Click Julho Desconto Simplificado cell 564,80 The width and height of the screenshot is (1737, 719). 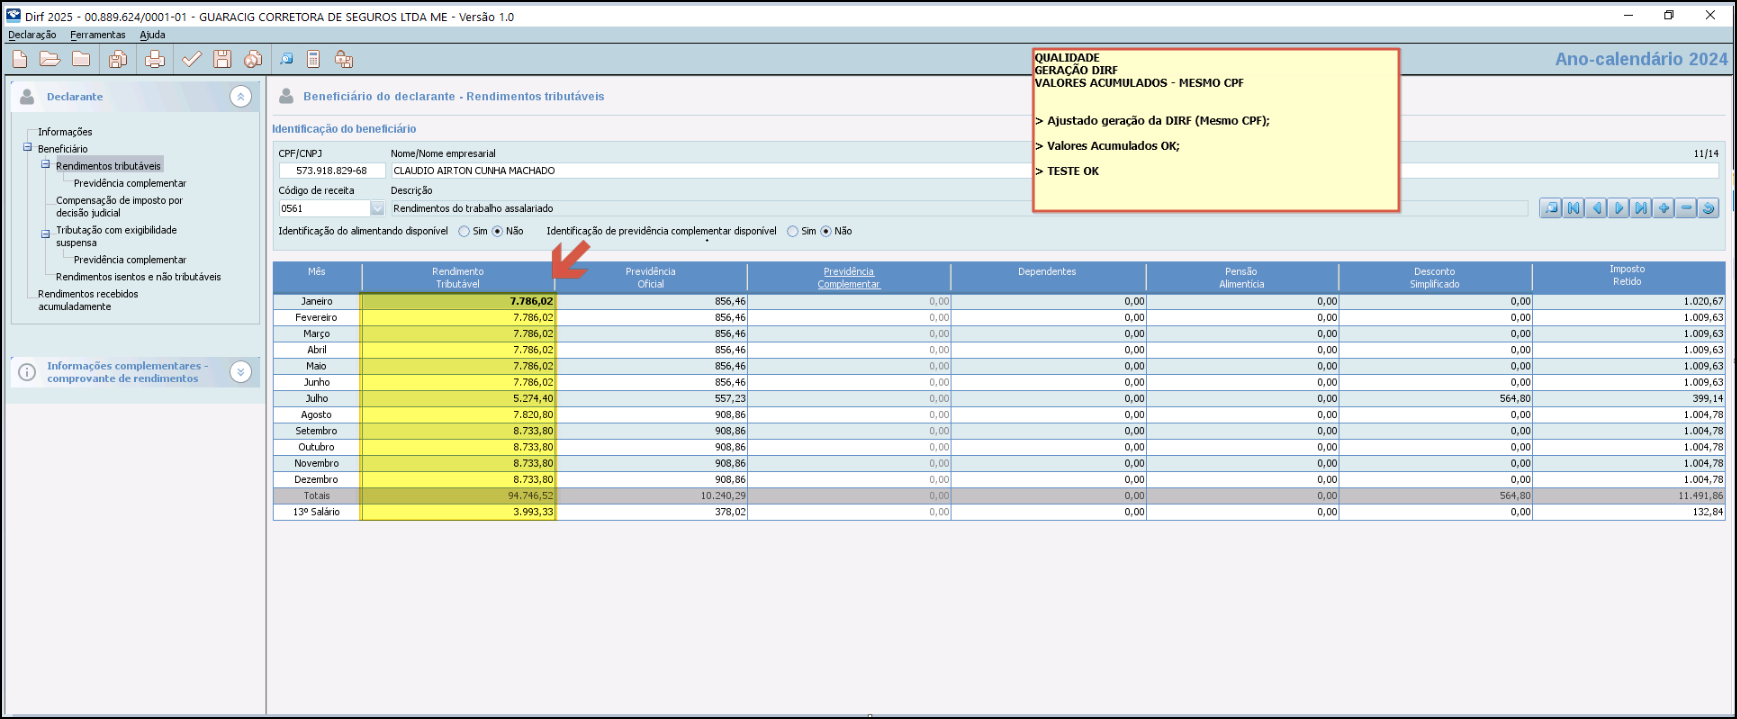coord(1435,398)
